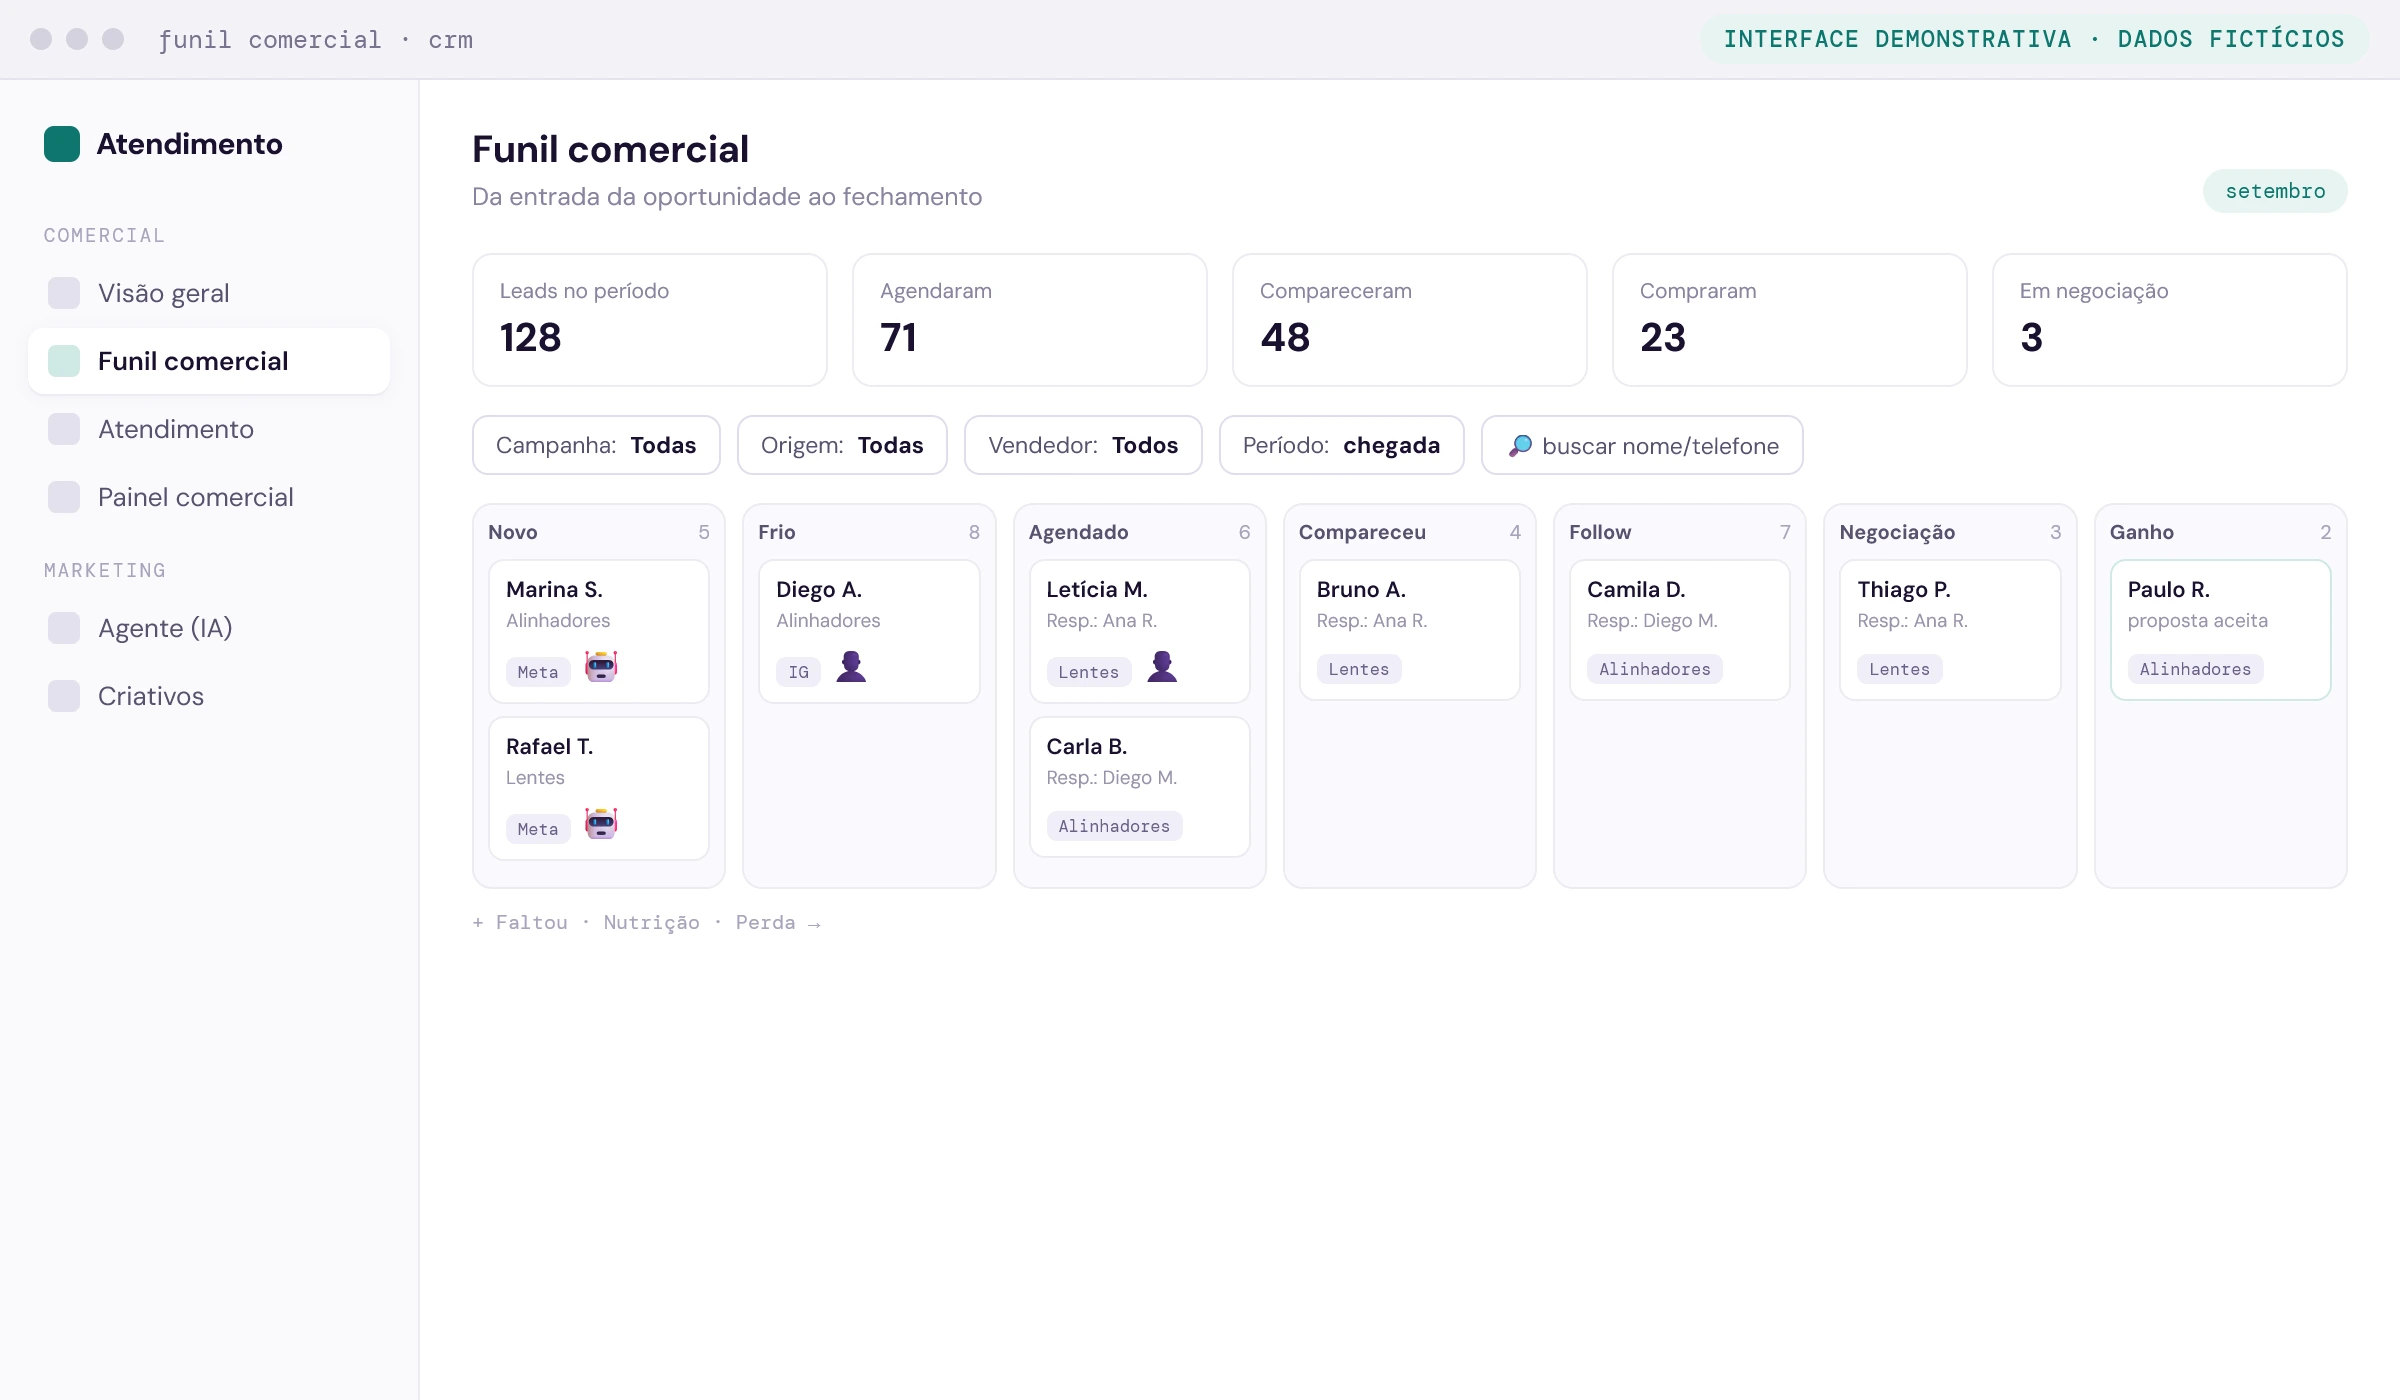
Task: Click the Alinhadores tag on Camila D. card
Action: 1655,669
